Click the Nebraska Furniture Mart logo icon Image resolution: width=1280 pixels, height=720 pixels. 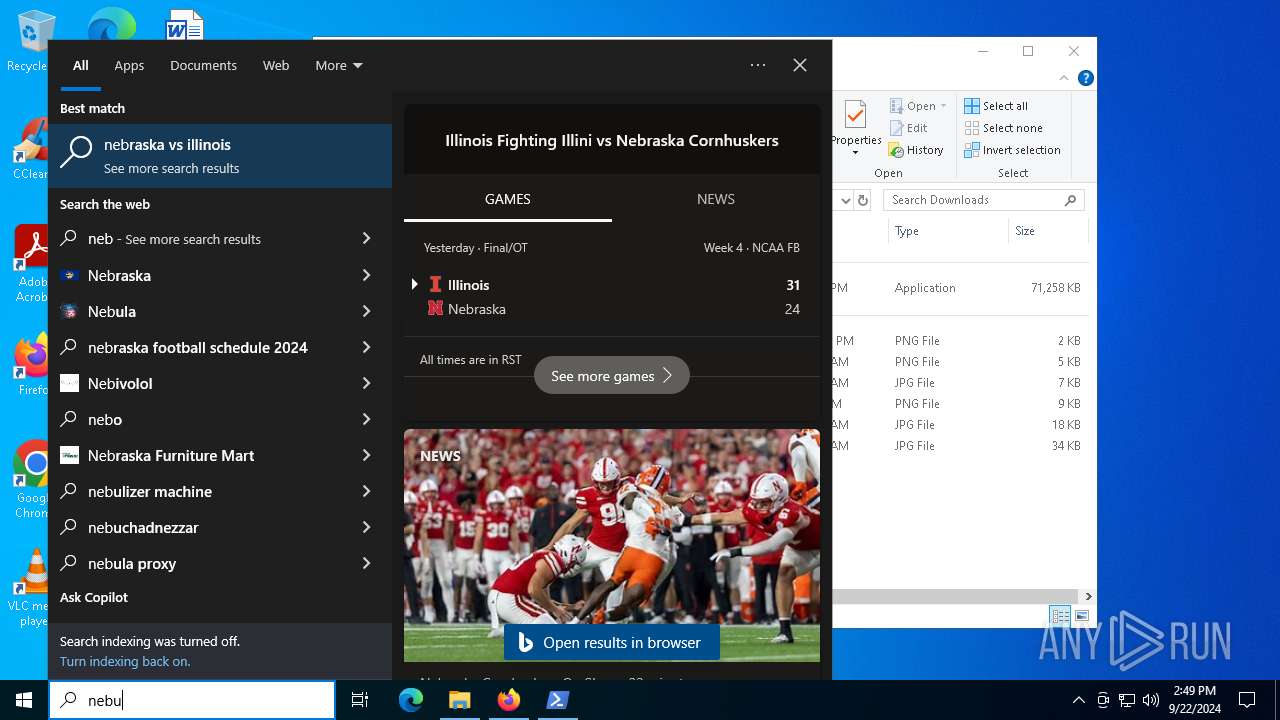pos(69,455)
